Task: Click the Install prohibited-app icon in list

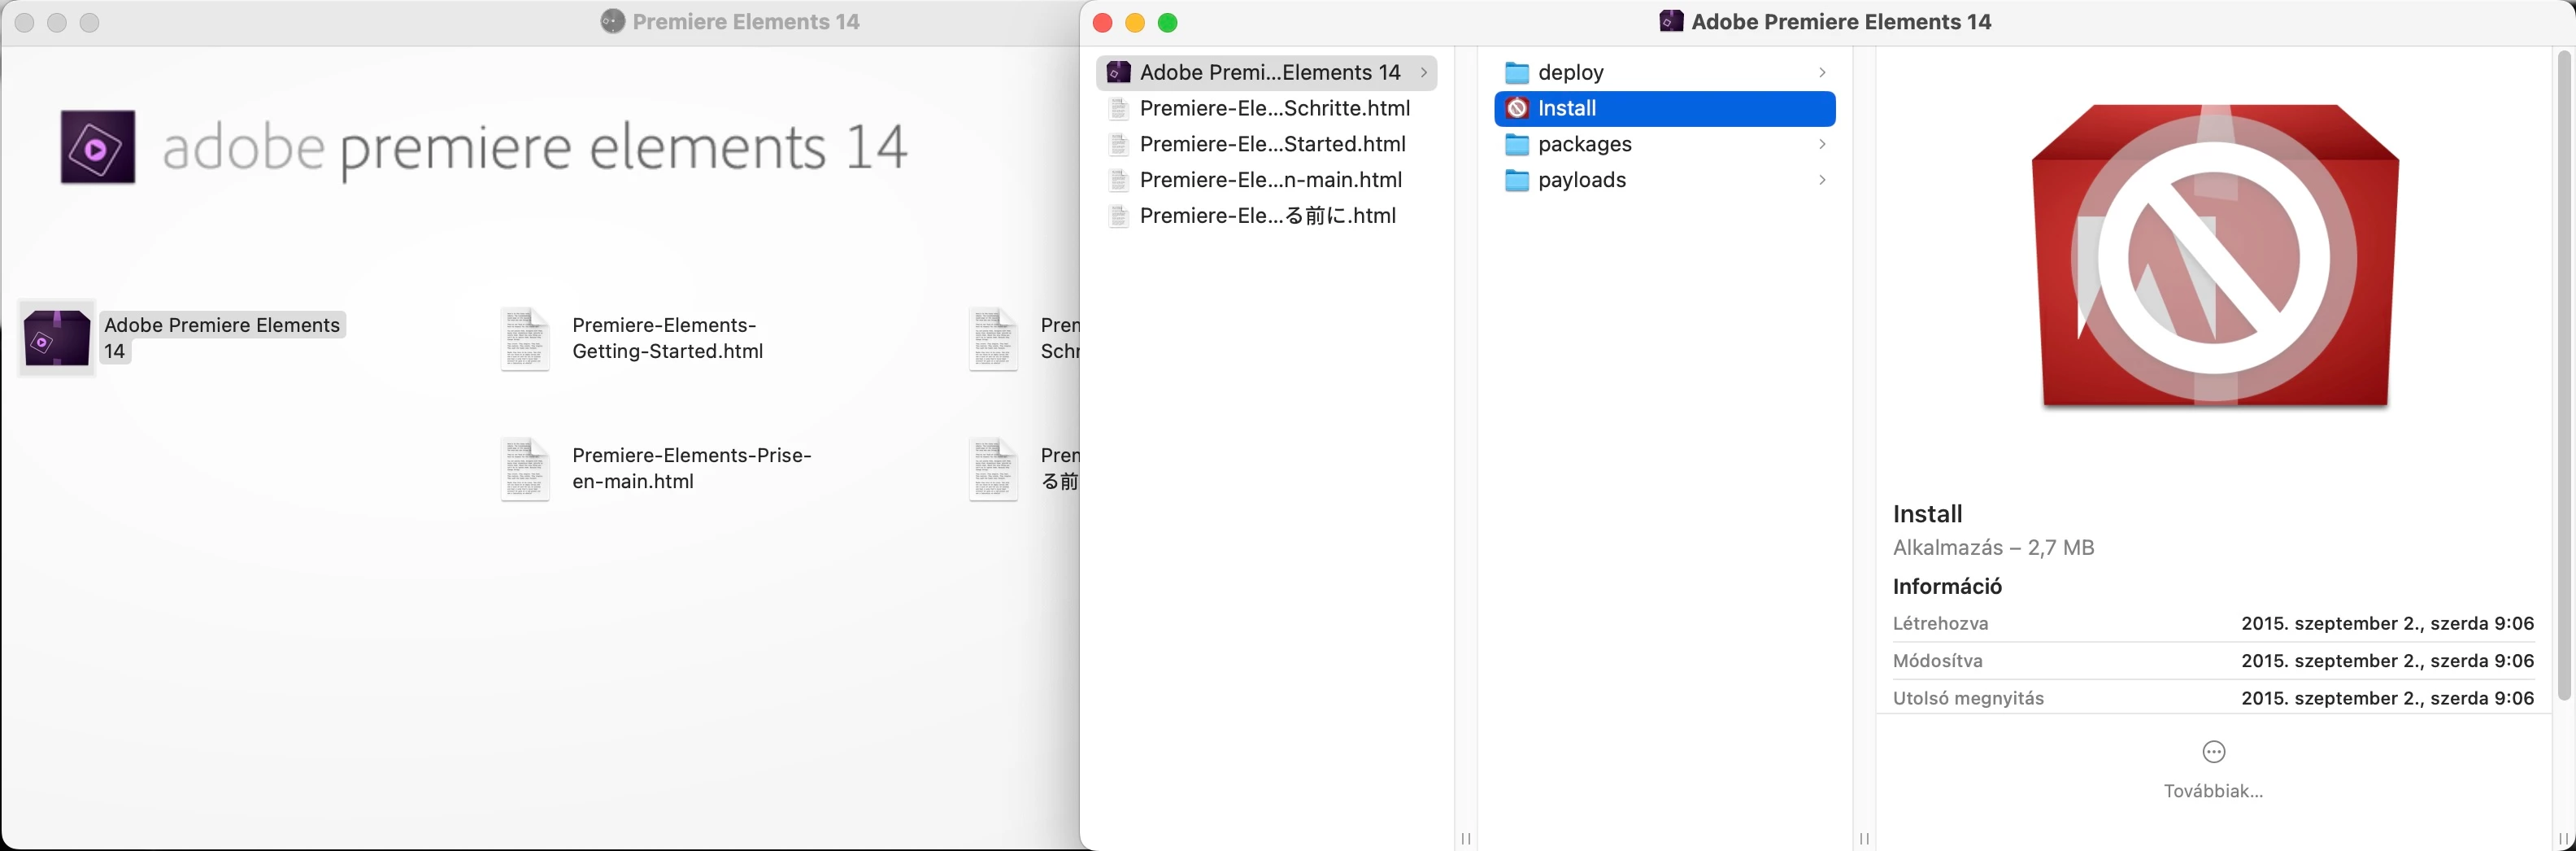Action: (1517, 108)
